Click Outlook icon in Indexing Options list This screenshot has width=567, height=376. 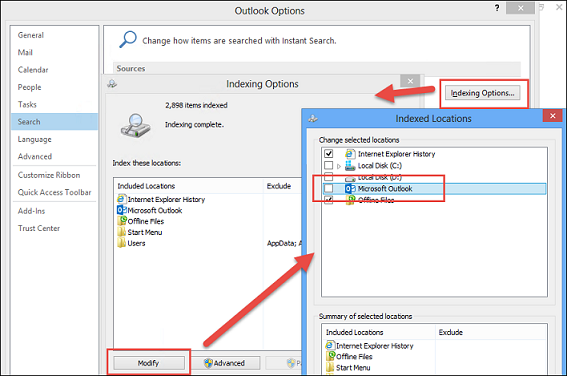[122, 210]
